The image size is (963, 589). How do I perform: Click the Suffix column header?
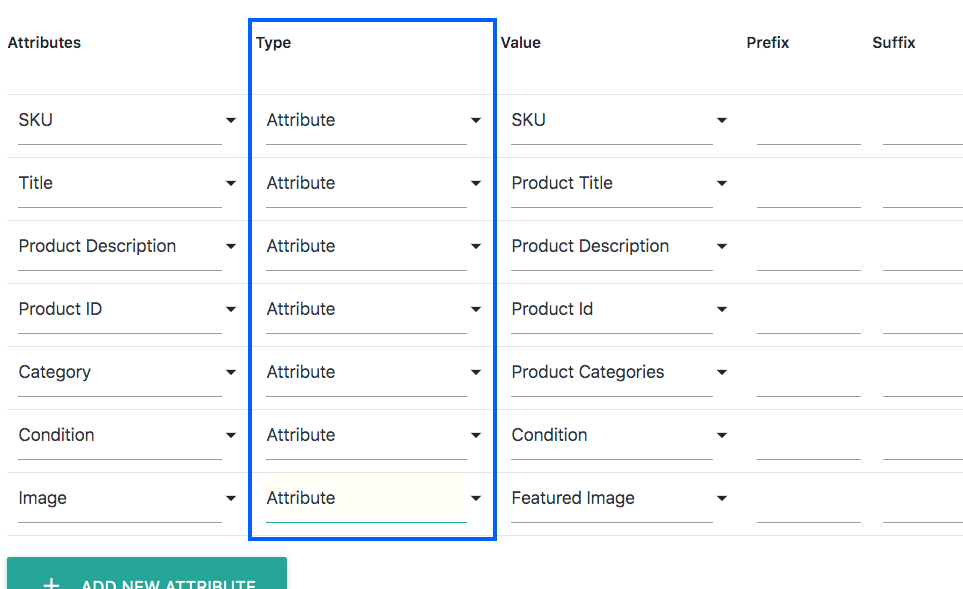[894, 42]
